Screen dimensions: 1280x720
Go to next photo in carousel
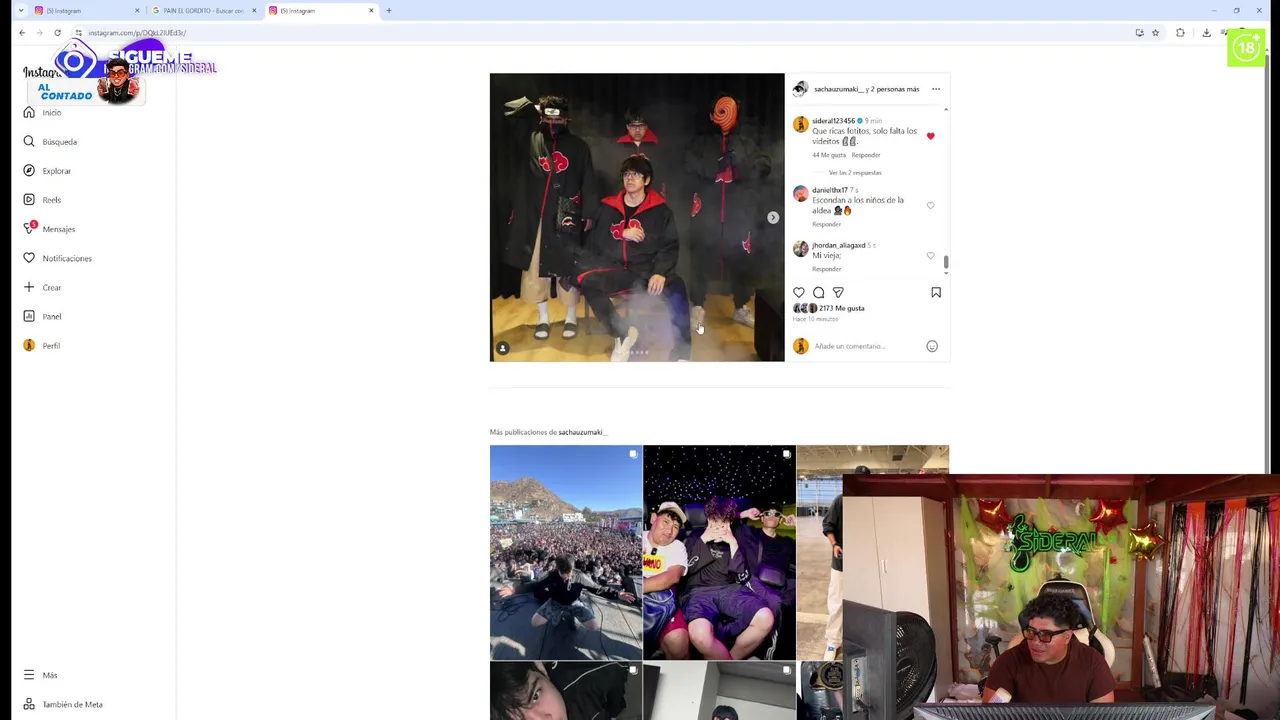(772, 217)
